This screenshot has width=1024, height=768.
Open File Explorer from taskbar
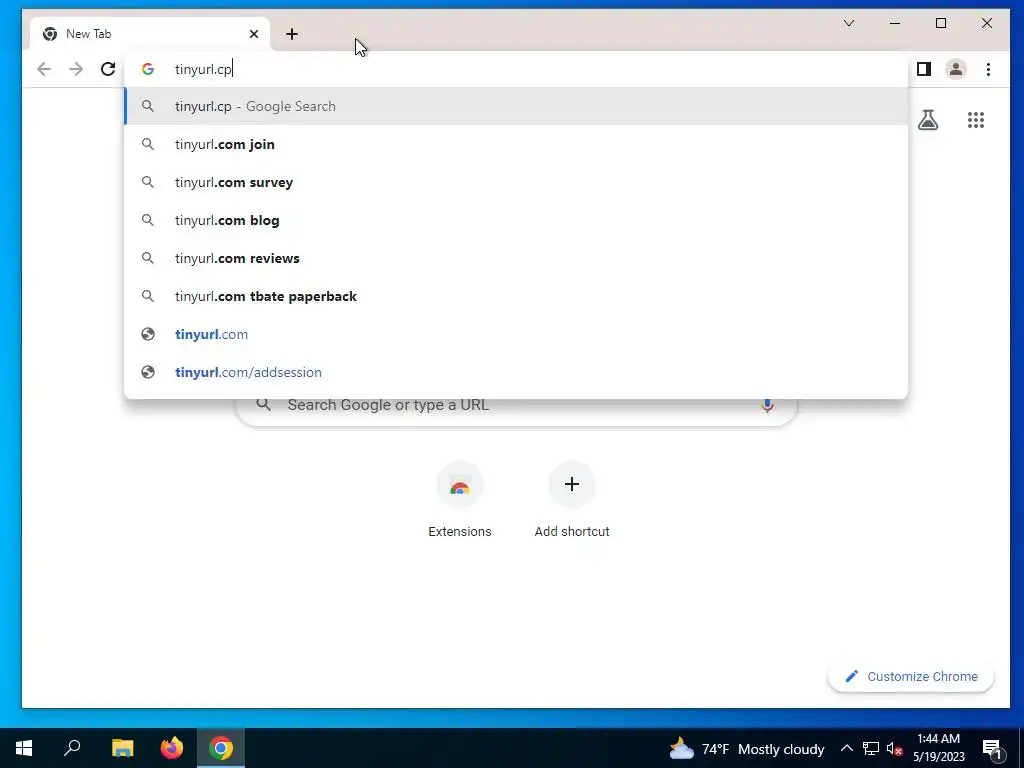(122, 748)
